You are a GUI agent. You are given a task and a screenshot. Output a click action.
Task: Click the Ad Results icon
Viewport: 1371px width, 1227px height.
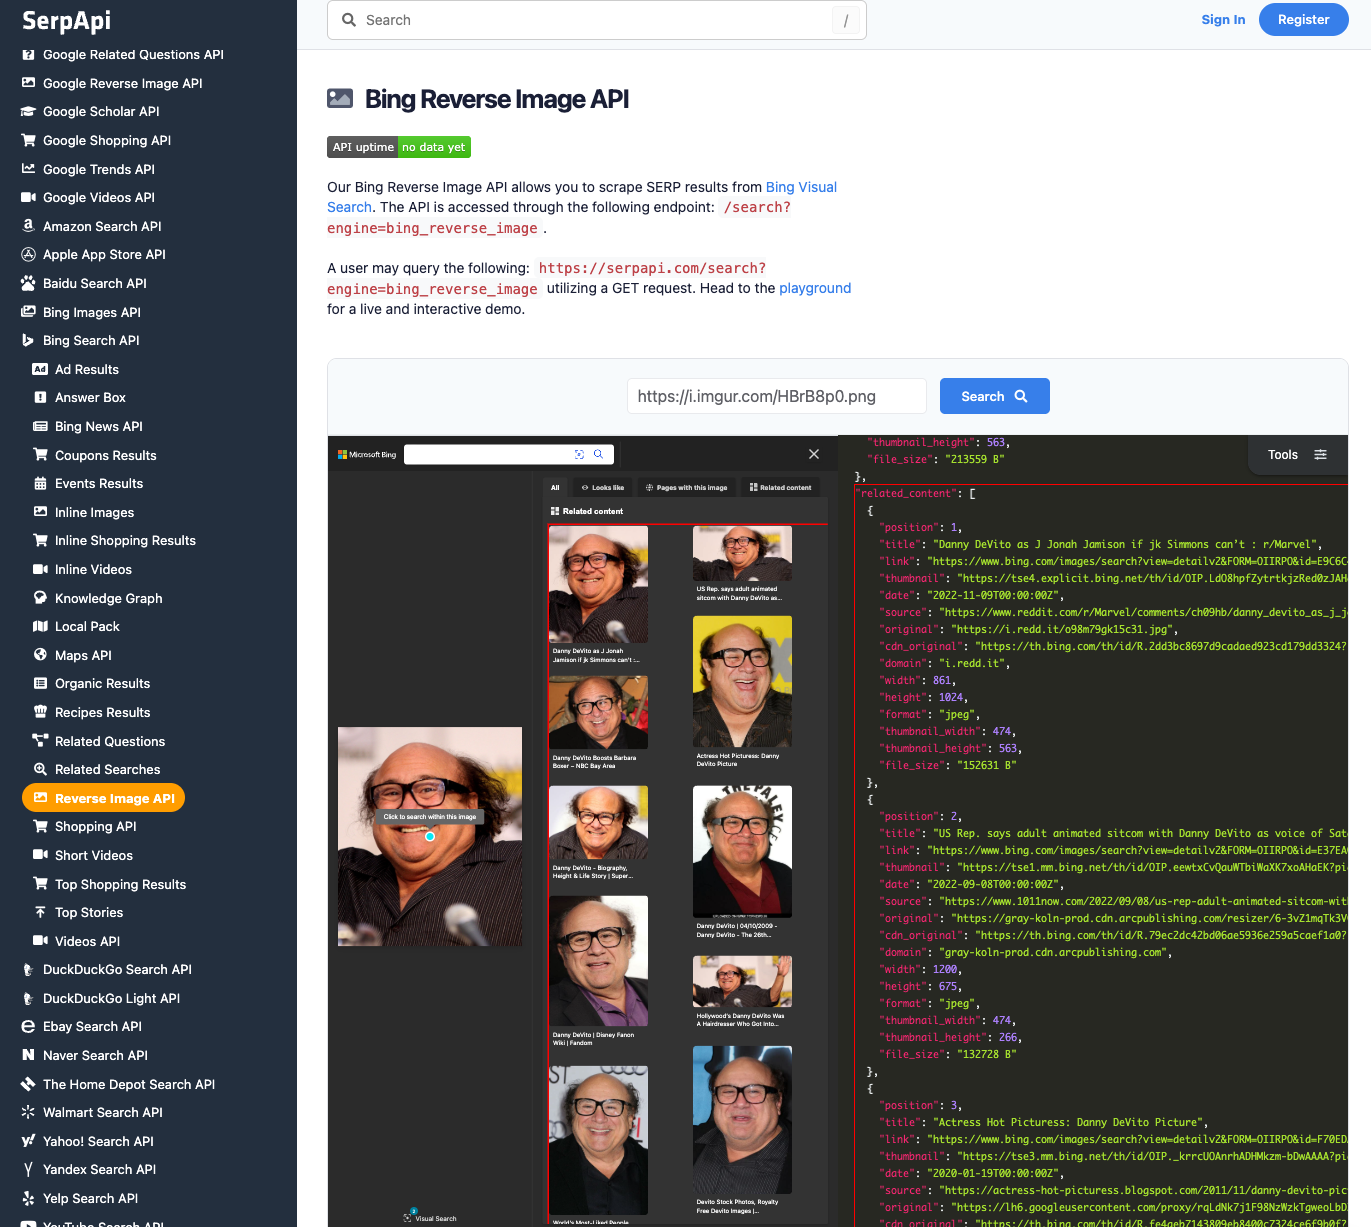(x=40, y=369)
